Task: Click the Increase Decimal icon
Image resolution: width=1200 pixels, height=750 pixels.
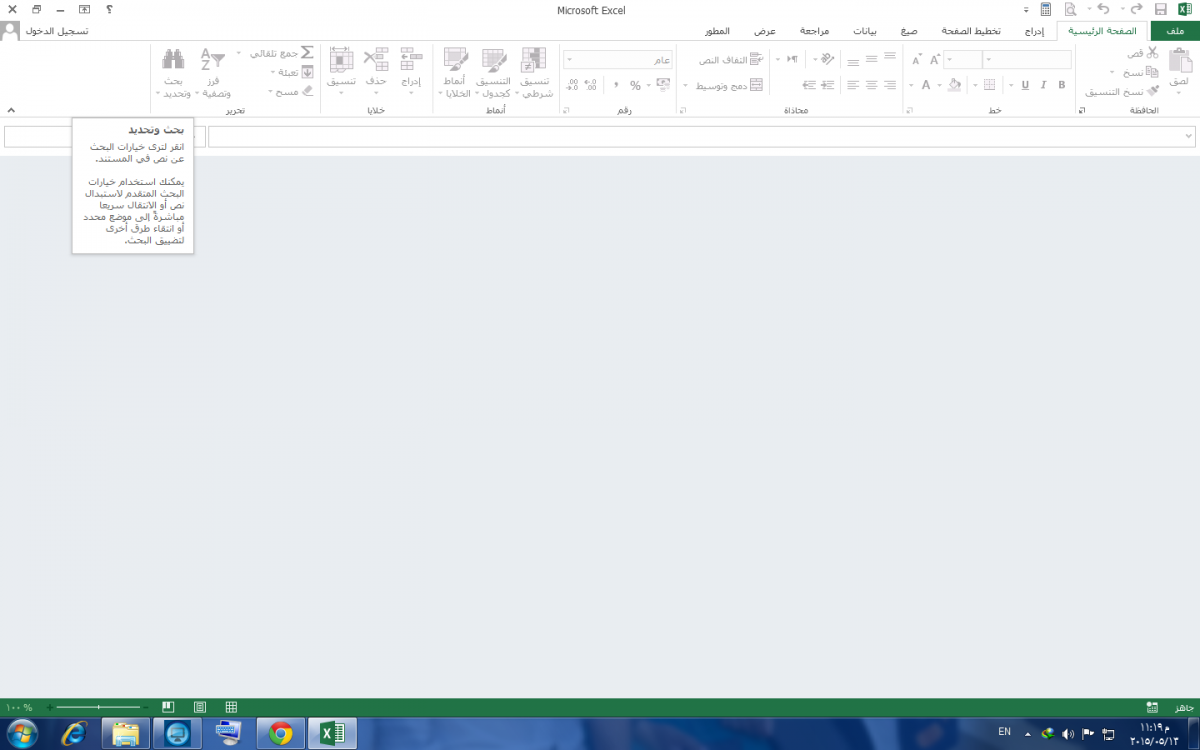Action: (x=590, y=85)
